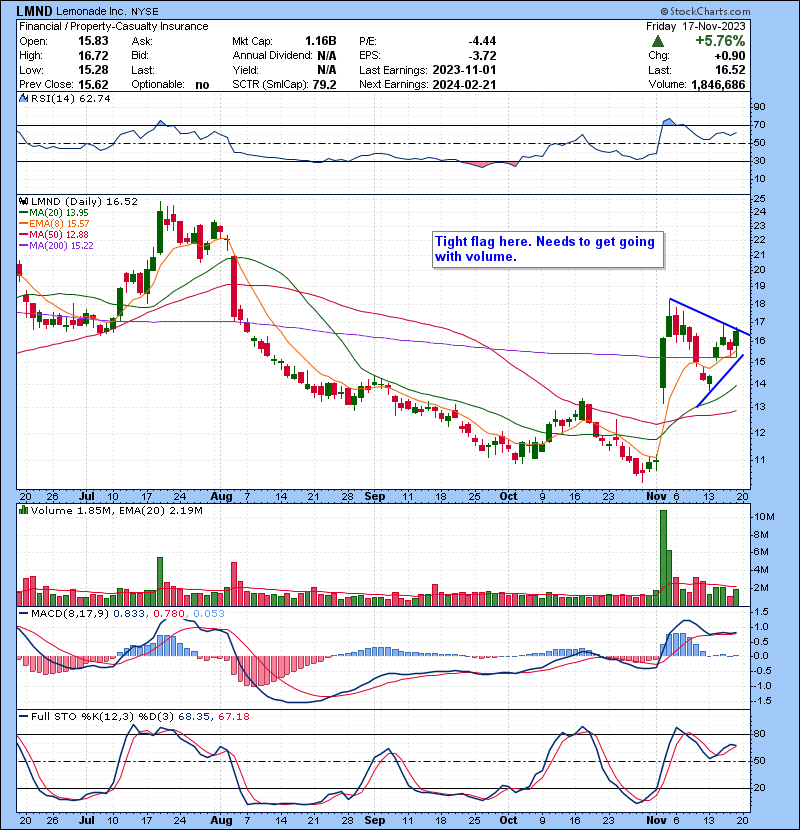Click the Prev Close value 15.62
The image size is (800, 830).
click(93, 85)
